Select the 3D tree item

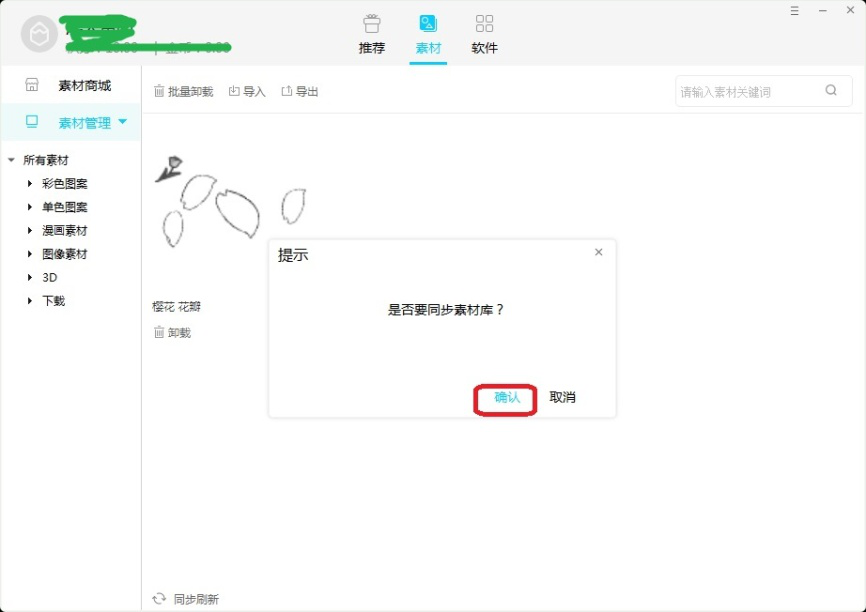point(50,277)
